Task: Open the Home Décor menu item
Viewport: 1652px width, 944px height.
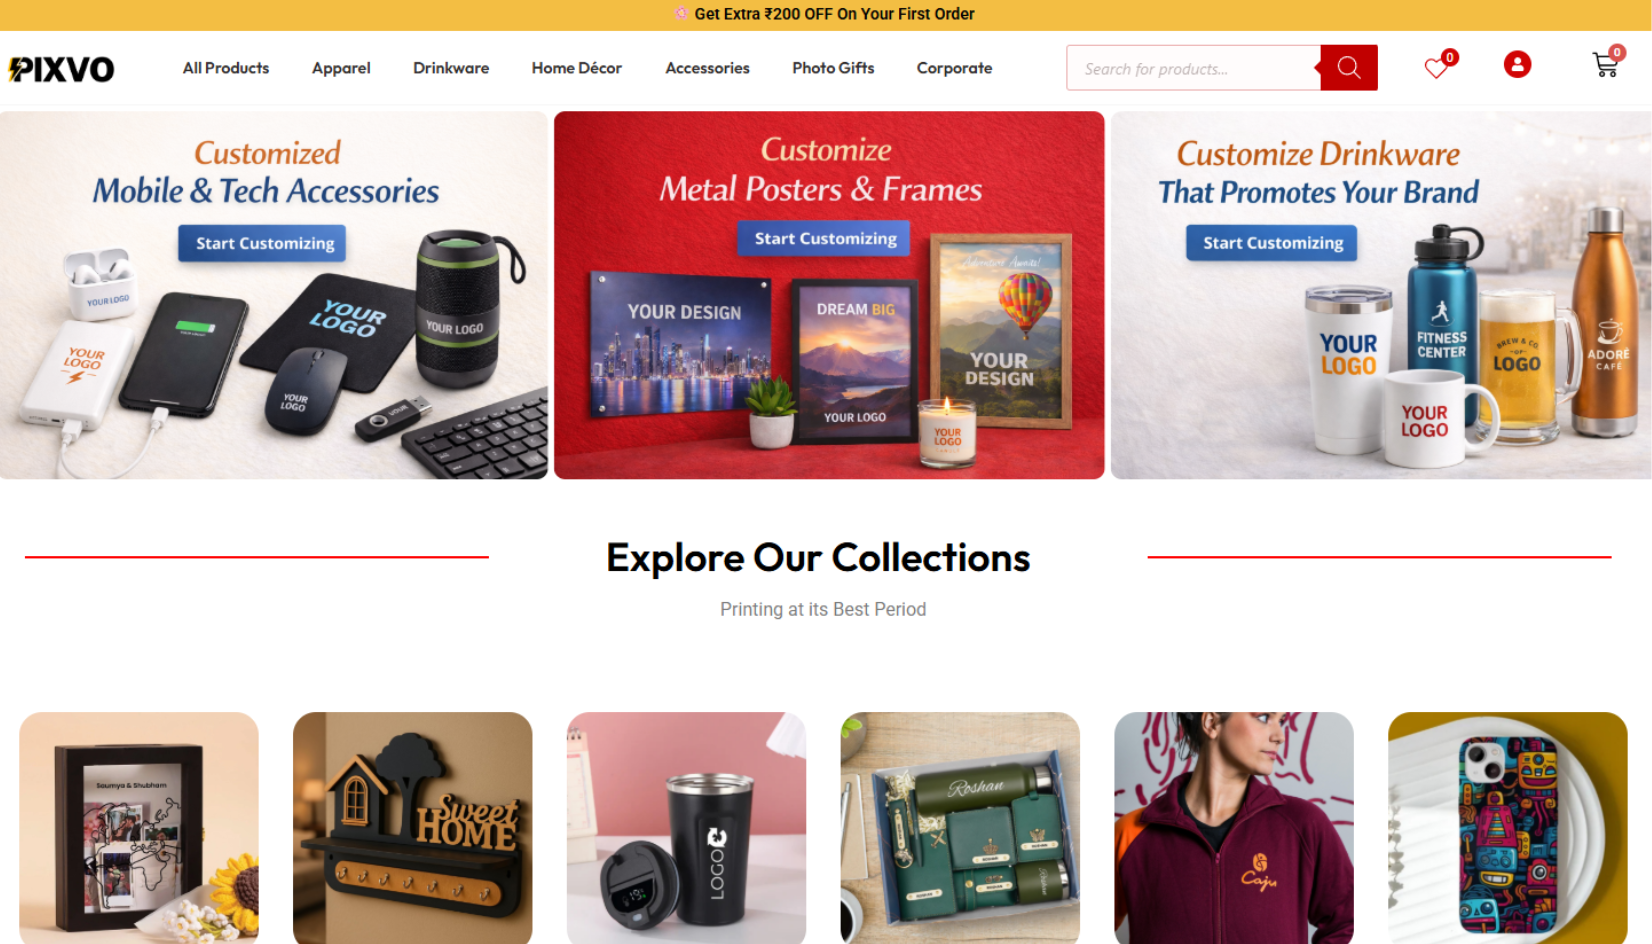Action: (x=577, y=68)
